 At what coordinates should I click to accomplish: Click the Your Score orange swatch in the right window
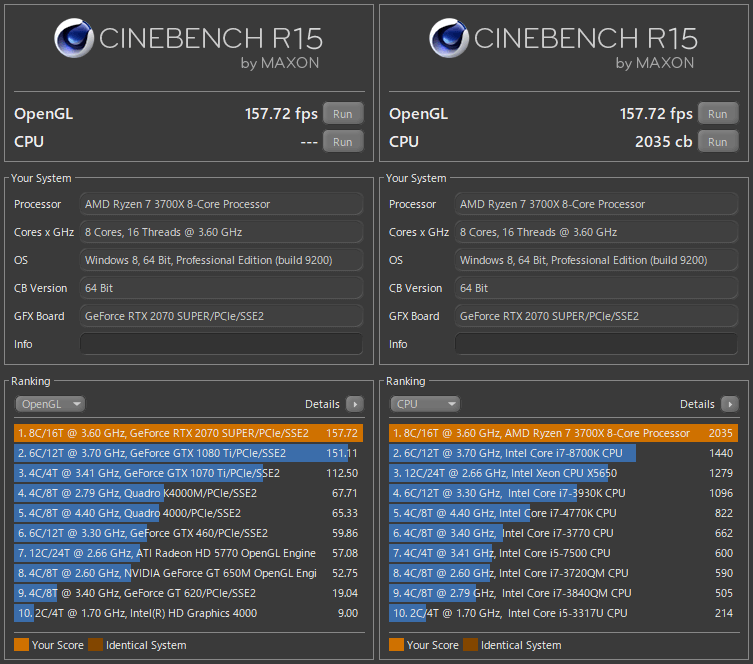[x=396, y=645]
